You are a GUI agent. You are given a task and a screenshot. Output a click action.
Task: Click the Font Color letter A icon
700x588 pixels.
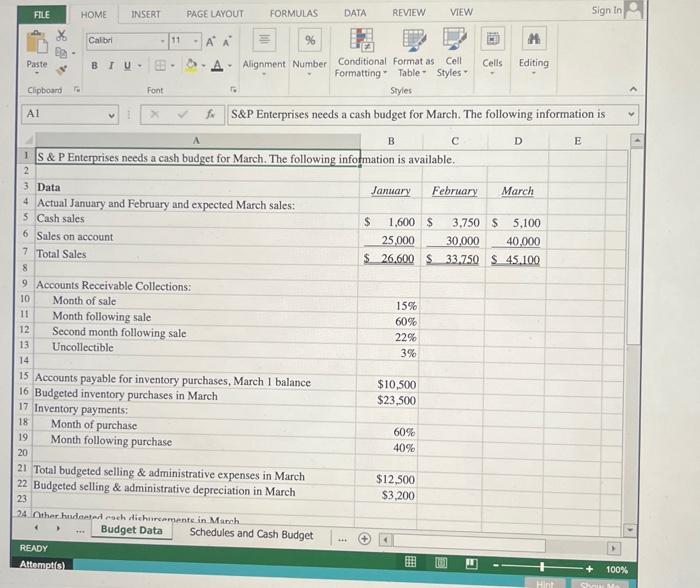click(x=217, y=66)
